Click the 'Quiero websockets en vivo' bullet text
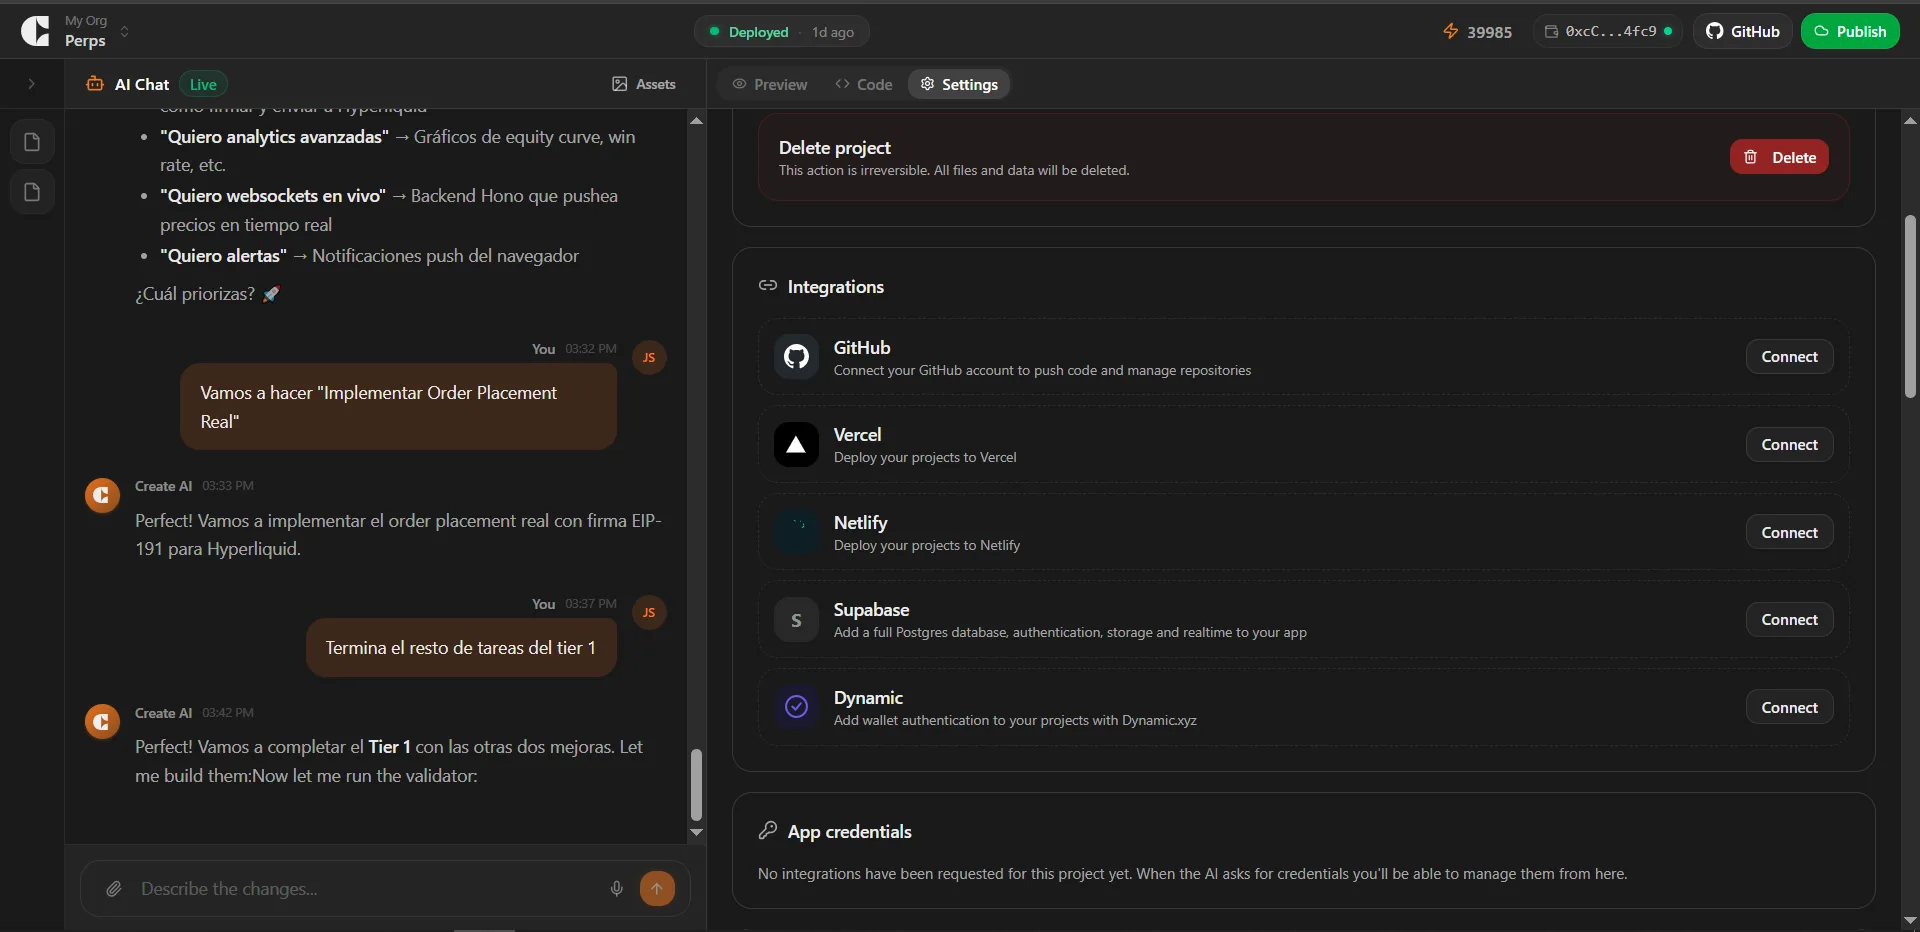This screenshot has height=932, width=1920. pyautogui.click(x=273, y=196)
